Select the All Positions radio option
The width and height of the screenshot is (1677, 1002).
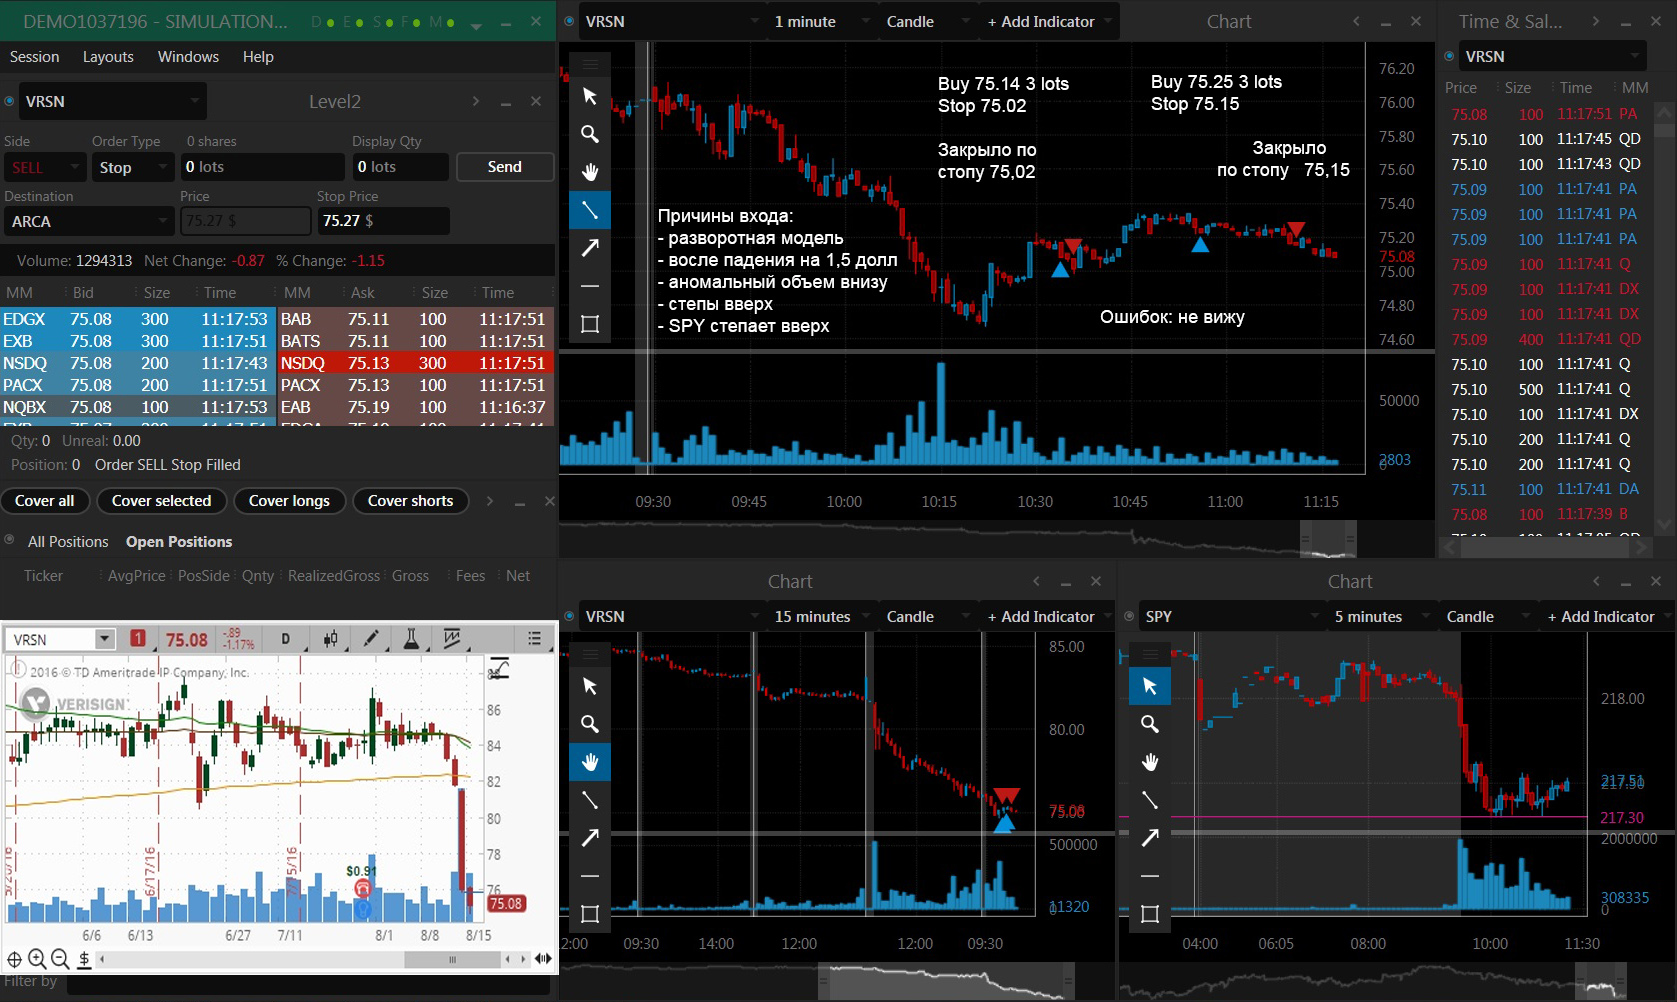10,540
